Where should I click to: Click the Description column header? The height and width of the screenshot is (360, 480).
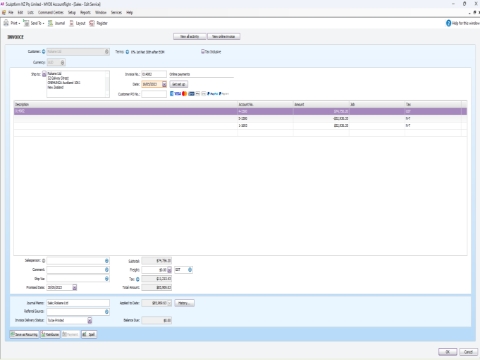(x=126, y=104)
